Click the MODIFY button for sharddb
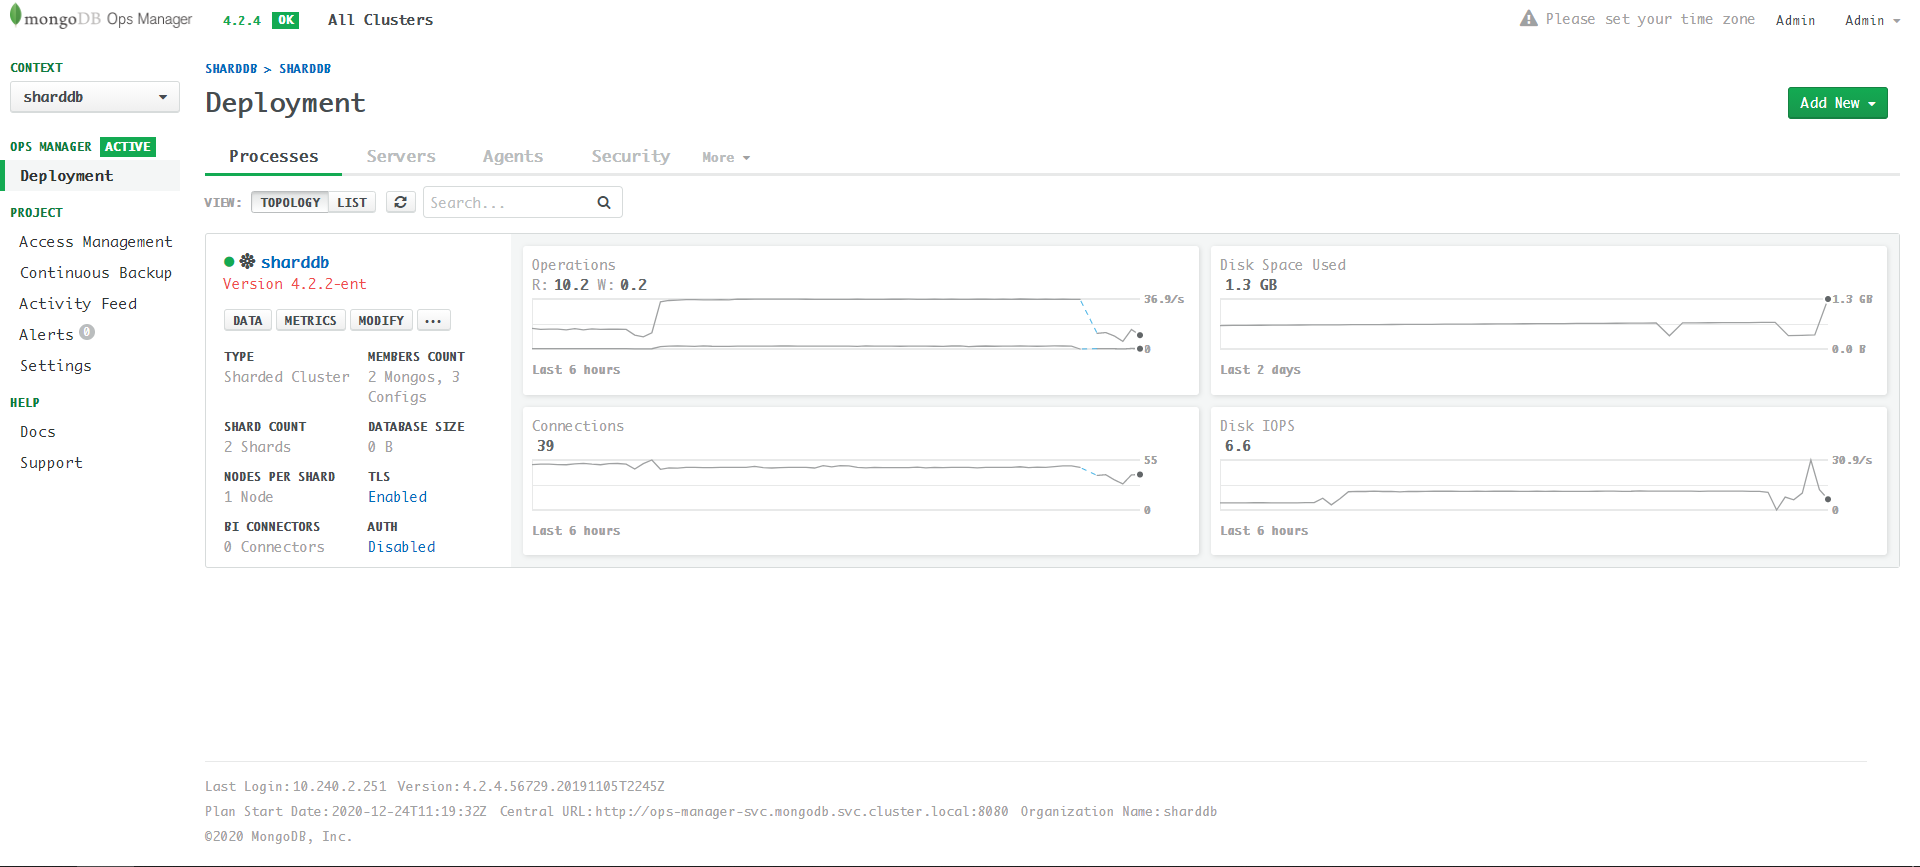 (x=381, y=320)
